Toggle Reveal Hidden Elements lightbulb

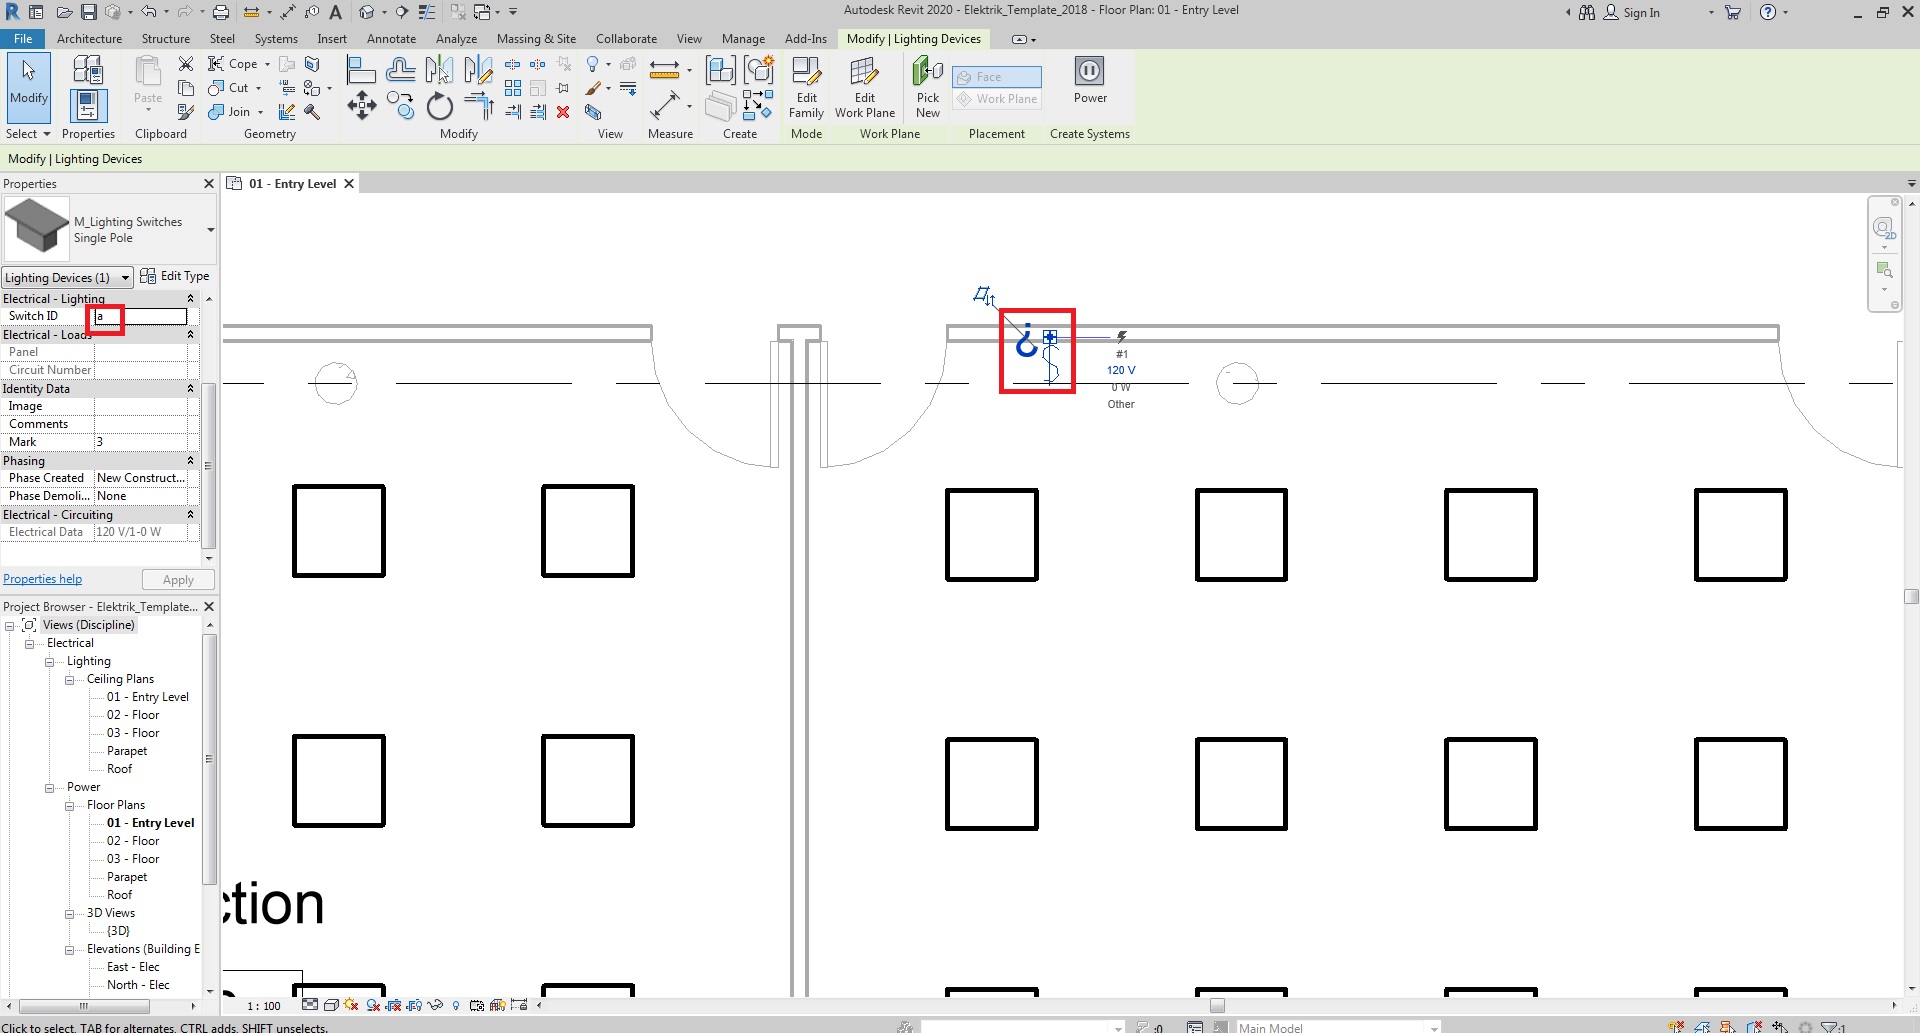tap(456, 1005)
